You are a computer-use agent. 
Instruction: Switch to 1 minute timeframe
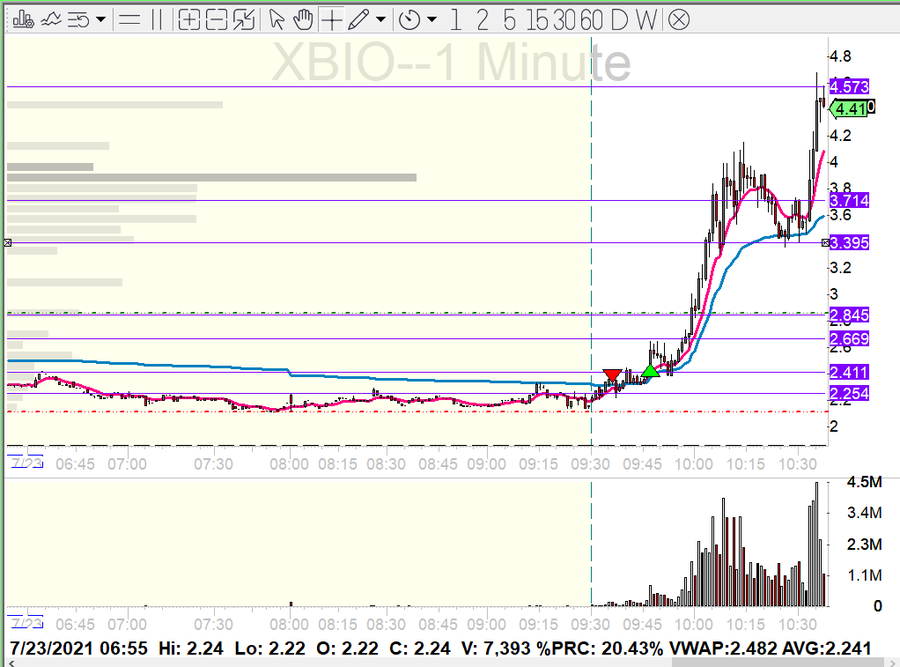[x=455, y=20]
